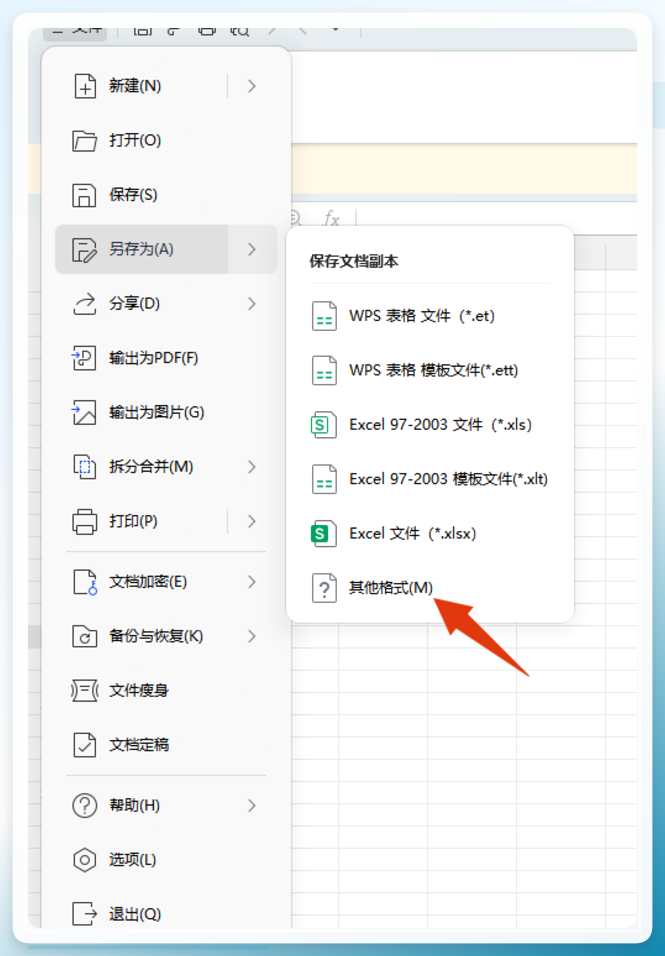Screen dimensions: 665x956
Task: Click the 新建(N) new document icon
Action: tap(85, 86)
